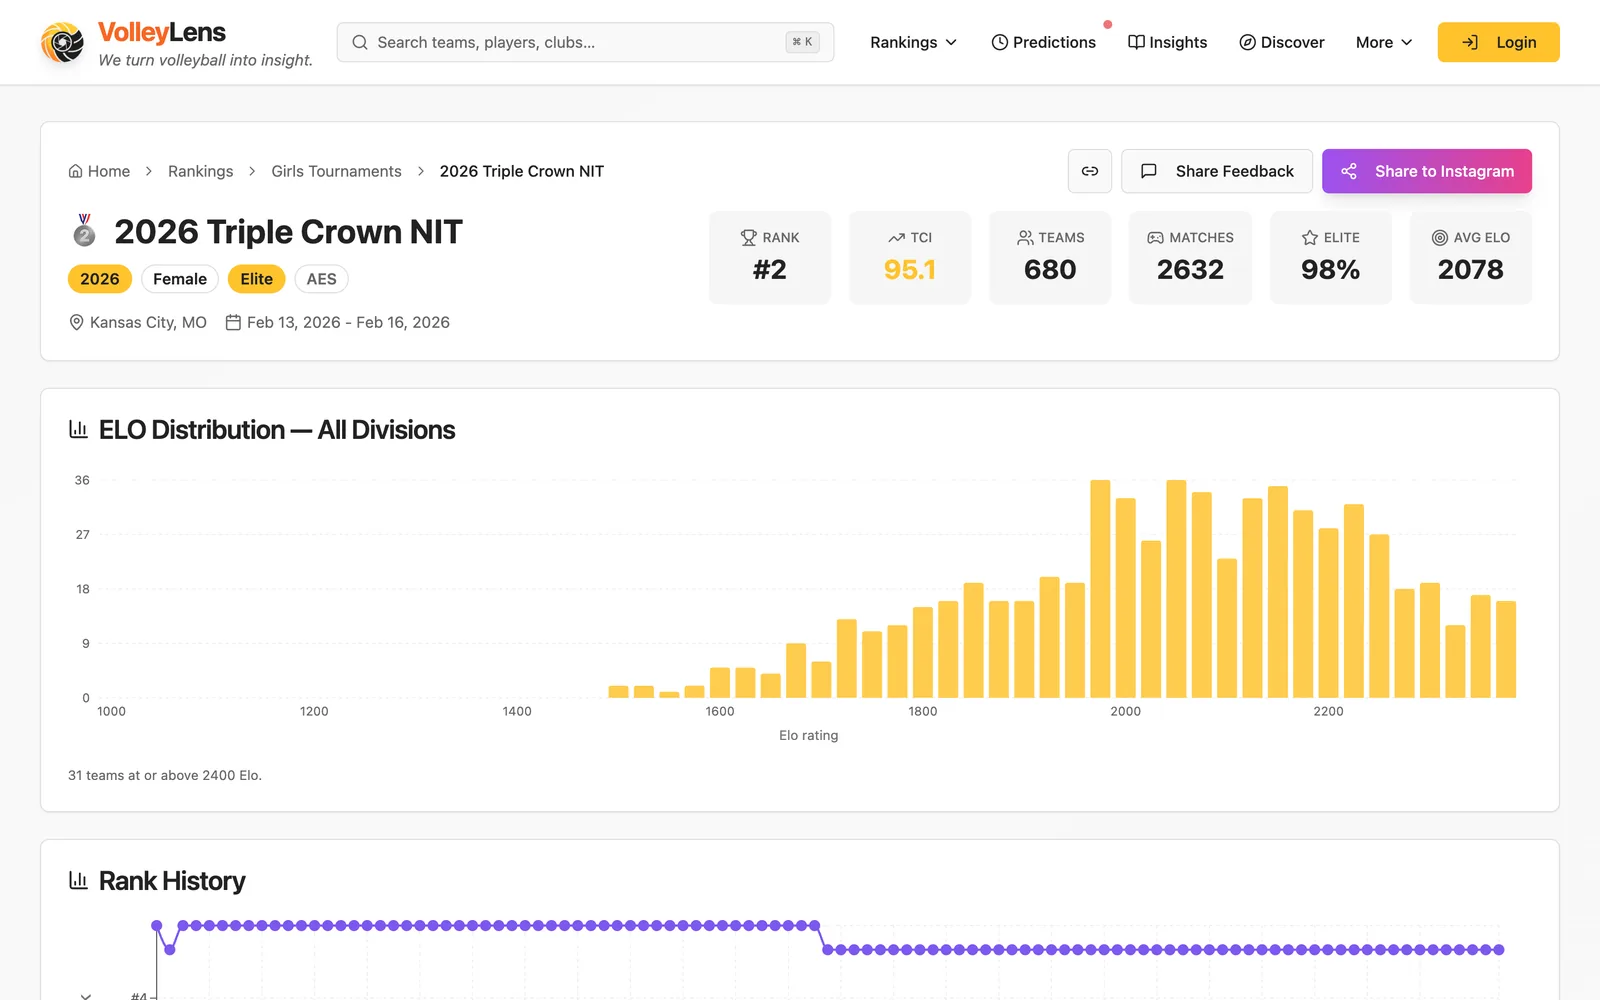Click the star icon in ELITE card
Image resolution: width=1600 pixels, height=1000 pixels.
point(1310,237)
